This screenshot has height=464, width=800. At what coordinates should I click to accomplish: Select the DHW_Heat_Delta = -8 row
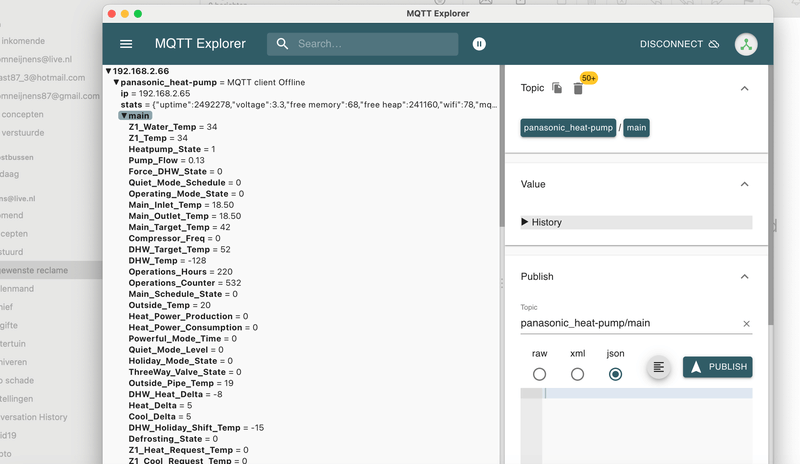click(176, 395)
